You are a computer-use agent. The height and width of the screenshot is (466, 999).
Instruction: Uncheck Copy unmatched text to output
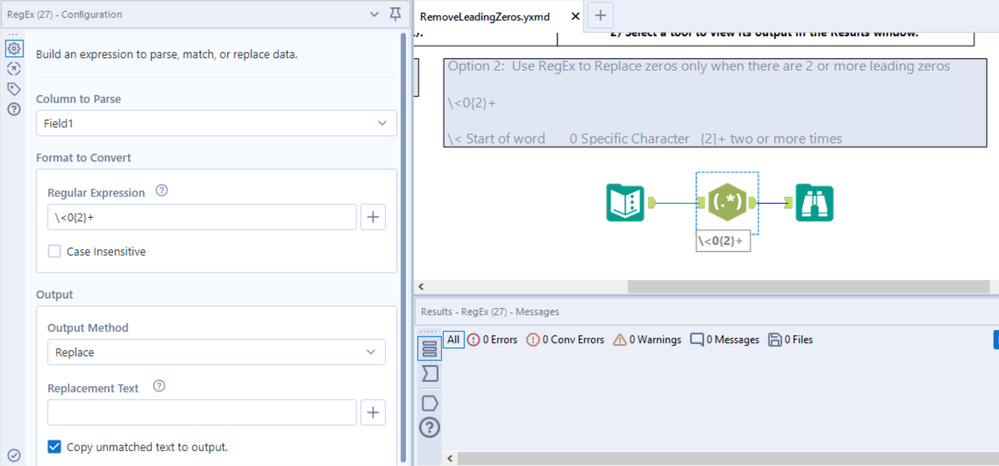[54, 447]
